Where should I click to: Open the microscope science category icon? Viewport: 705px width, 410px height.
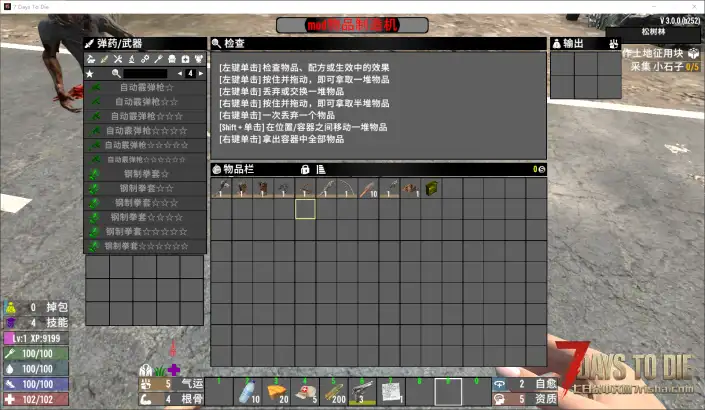tap(131, 59)
